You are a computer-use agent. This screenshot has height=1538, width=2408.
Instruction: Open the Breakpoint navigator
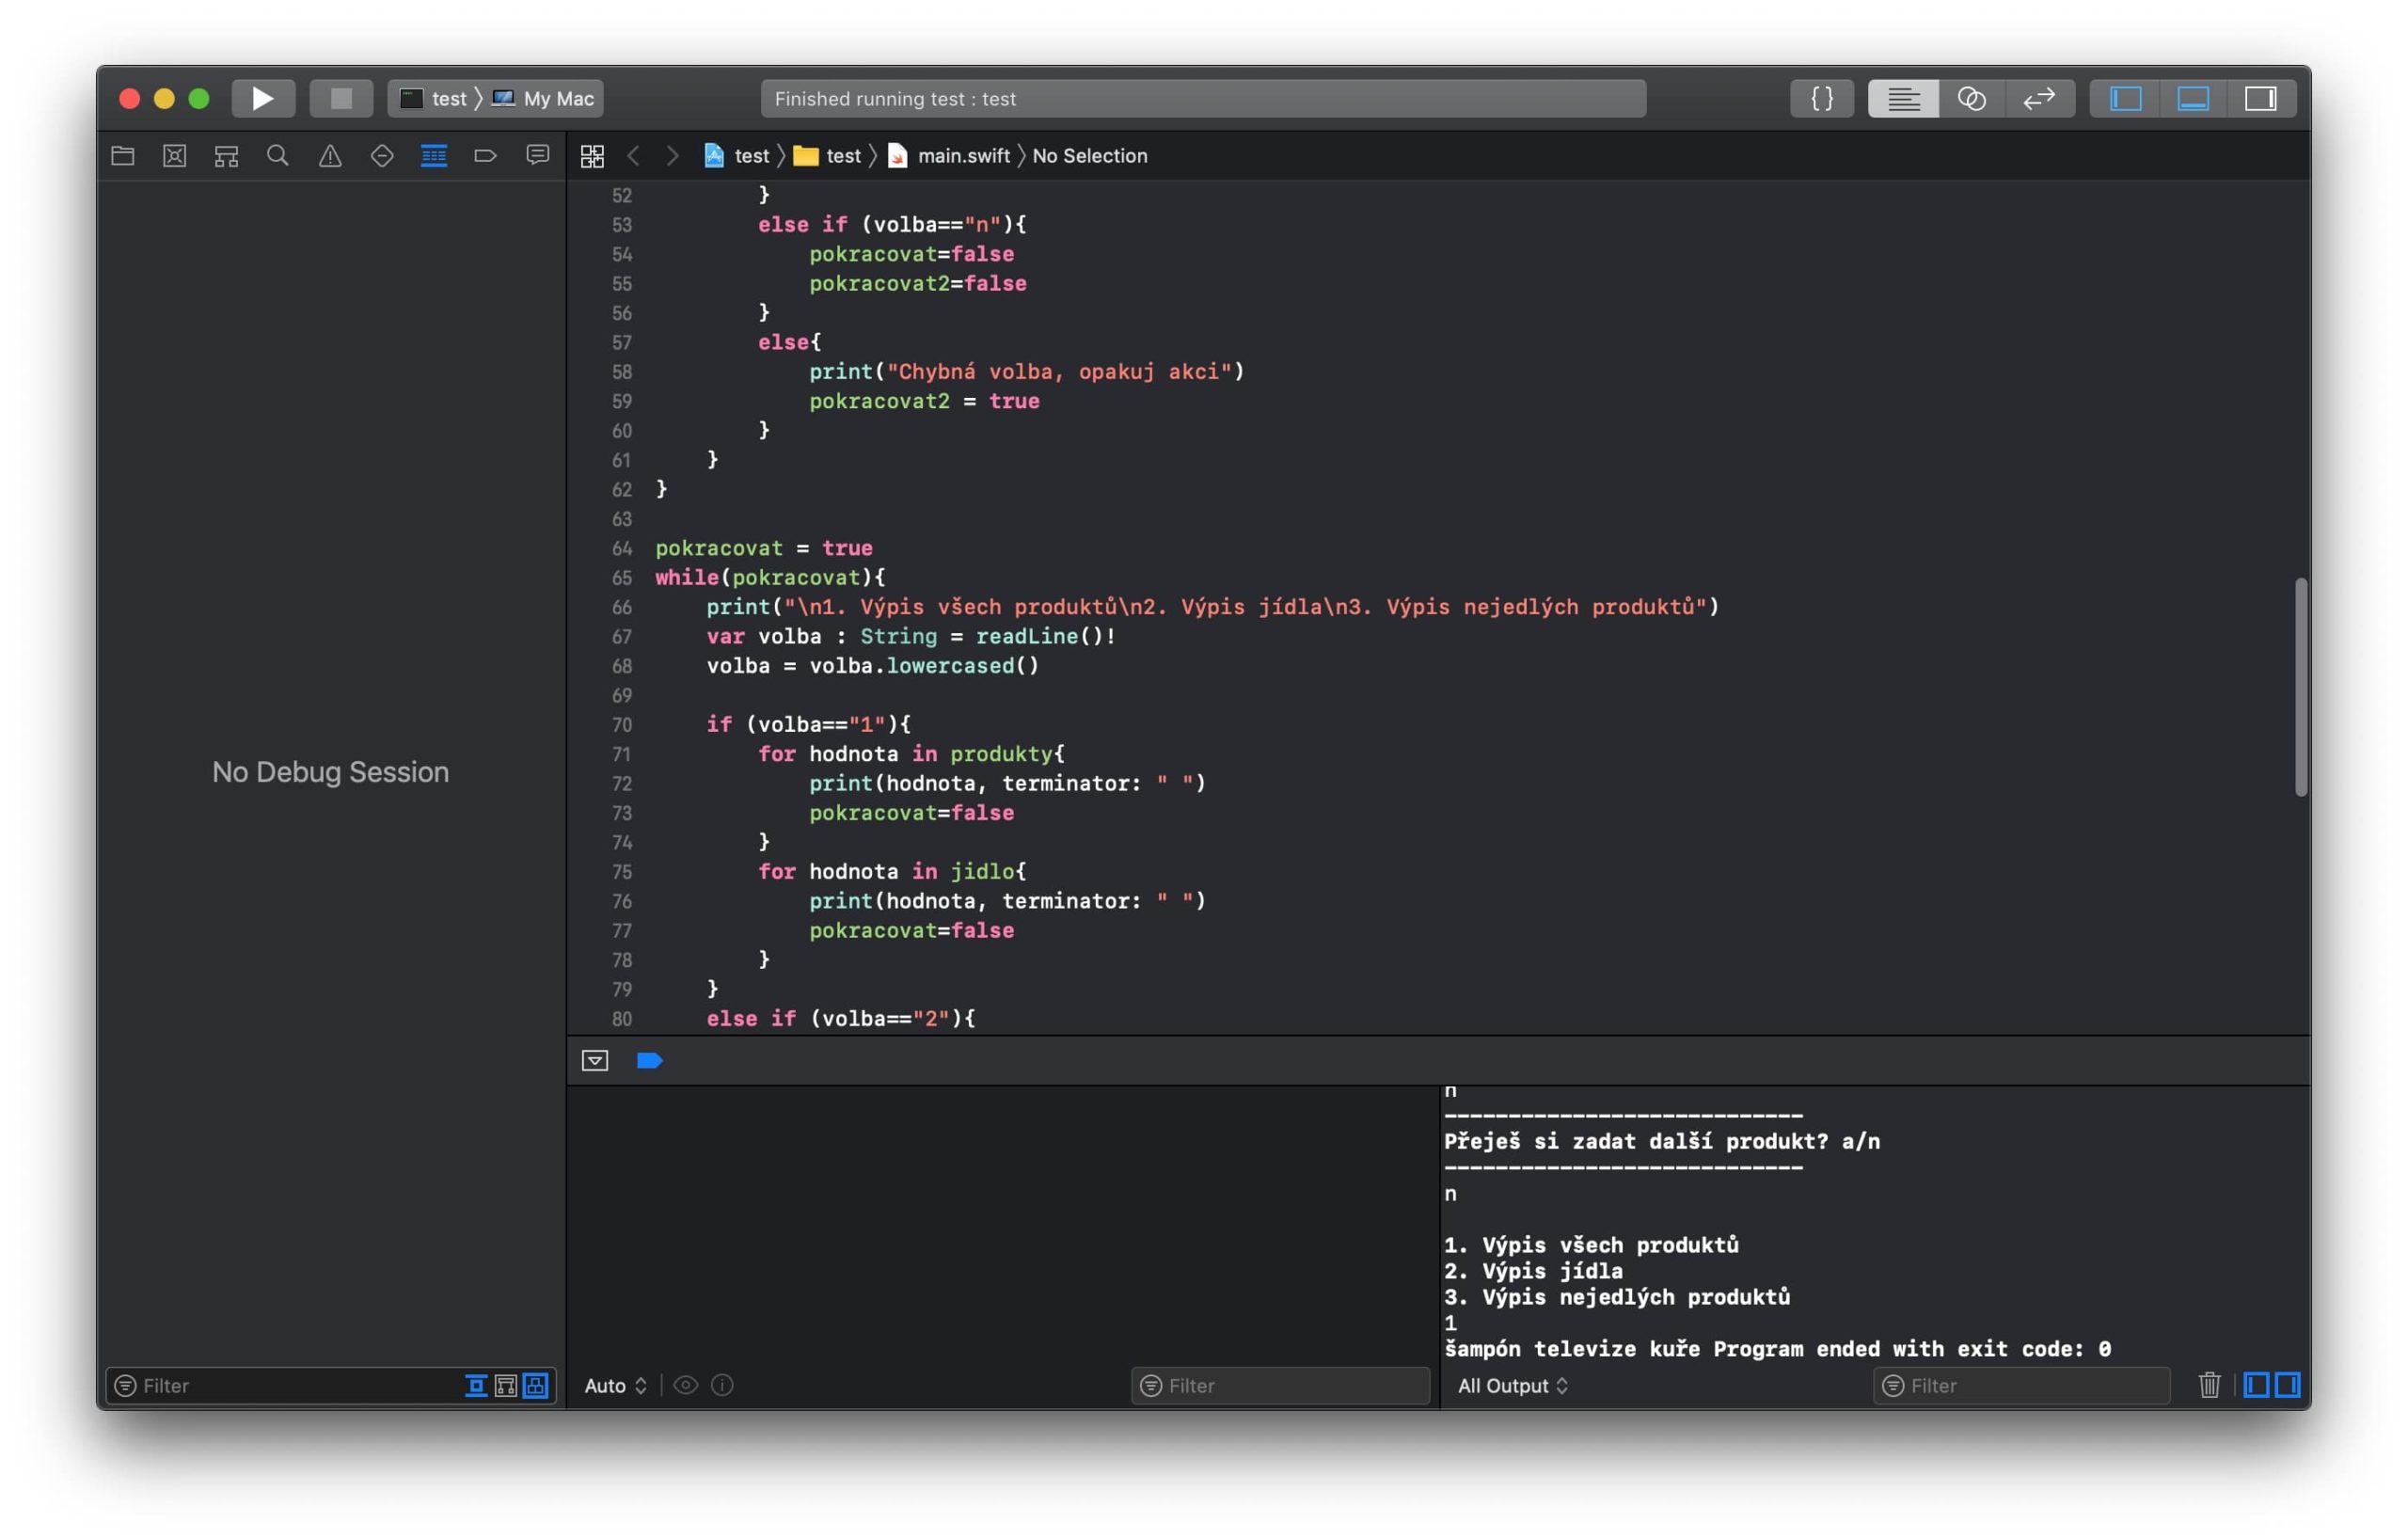[485, 155]
